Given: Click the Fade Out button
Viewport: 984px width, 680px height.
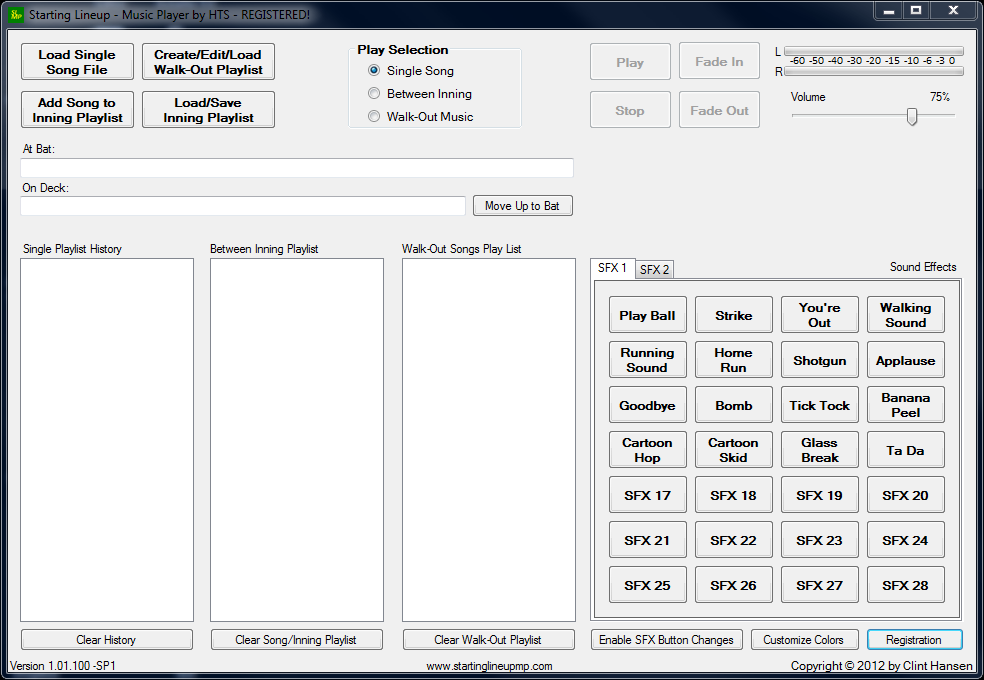Looking at the screenshot, I should click(719, 110).
